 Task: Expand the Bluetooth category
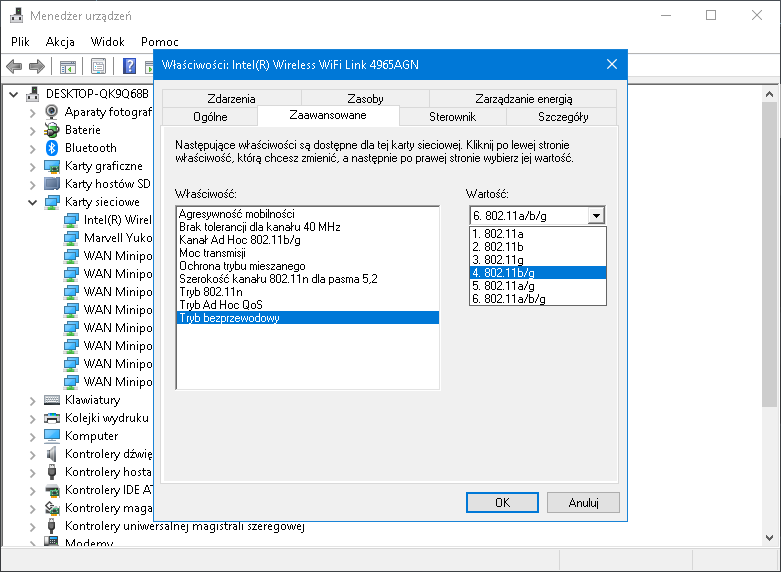click(33, 148)
